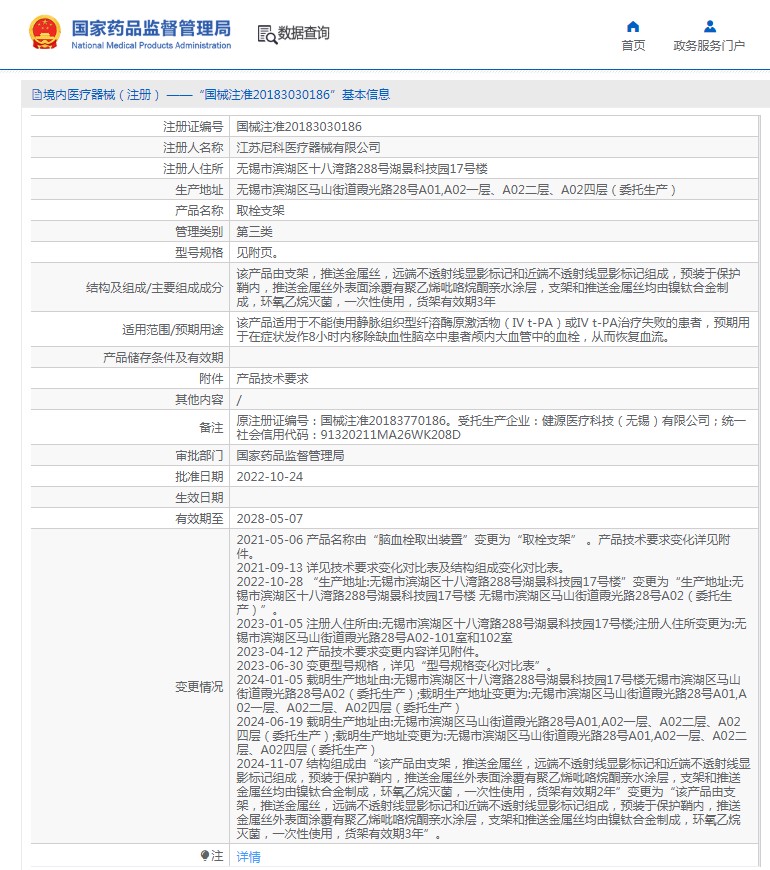Click the bullet icon beside 注

[x=205, y=855]
